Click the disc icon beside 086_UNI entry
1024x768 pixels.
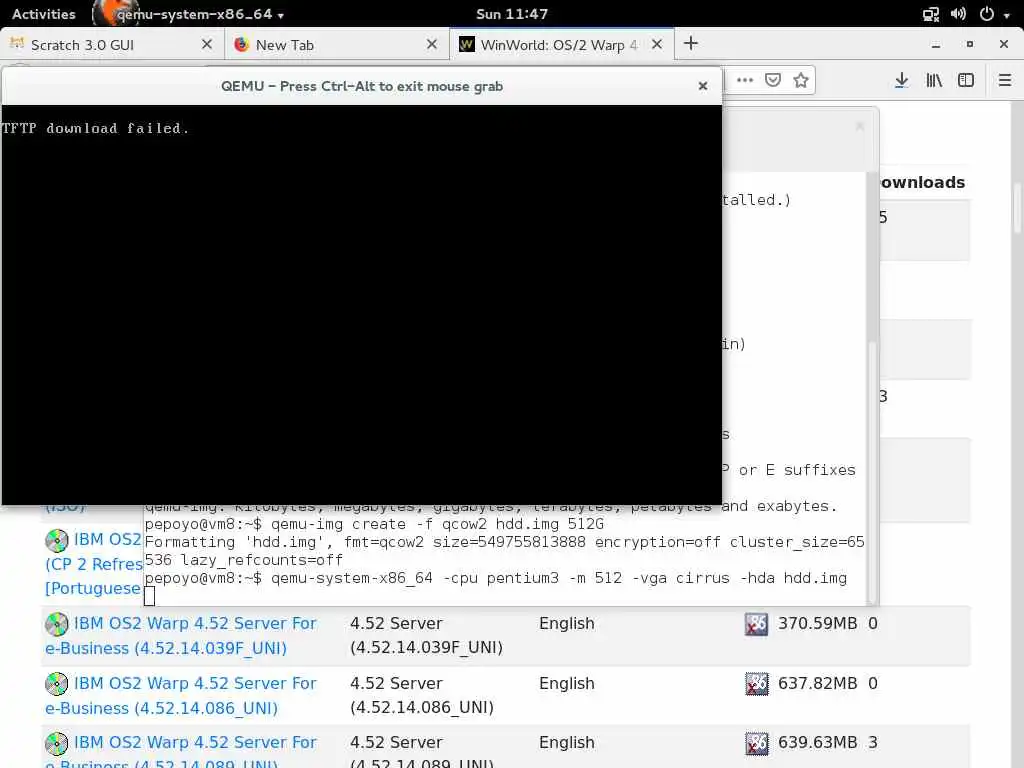[x=57, y=684]
